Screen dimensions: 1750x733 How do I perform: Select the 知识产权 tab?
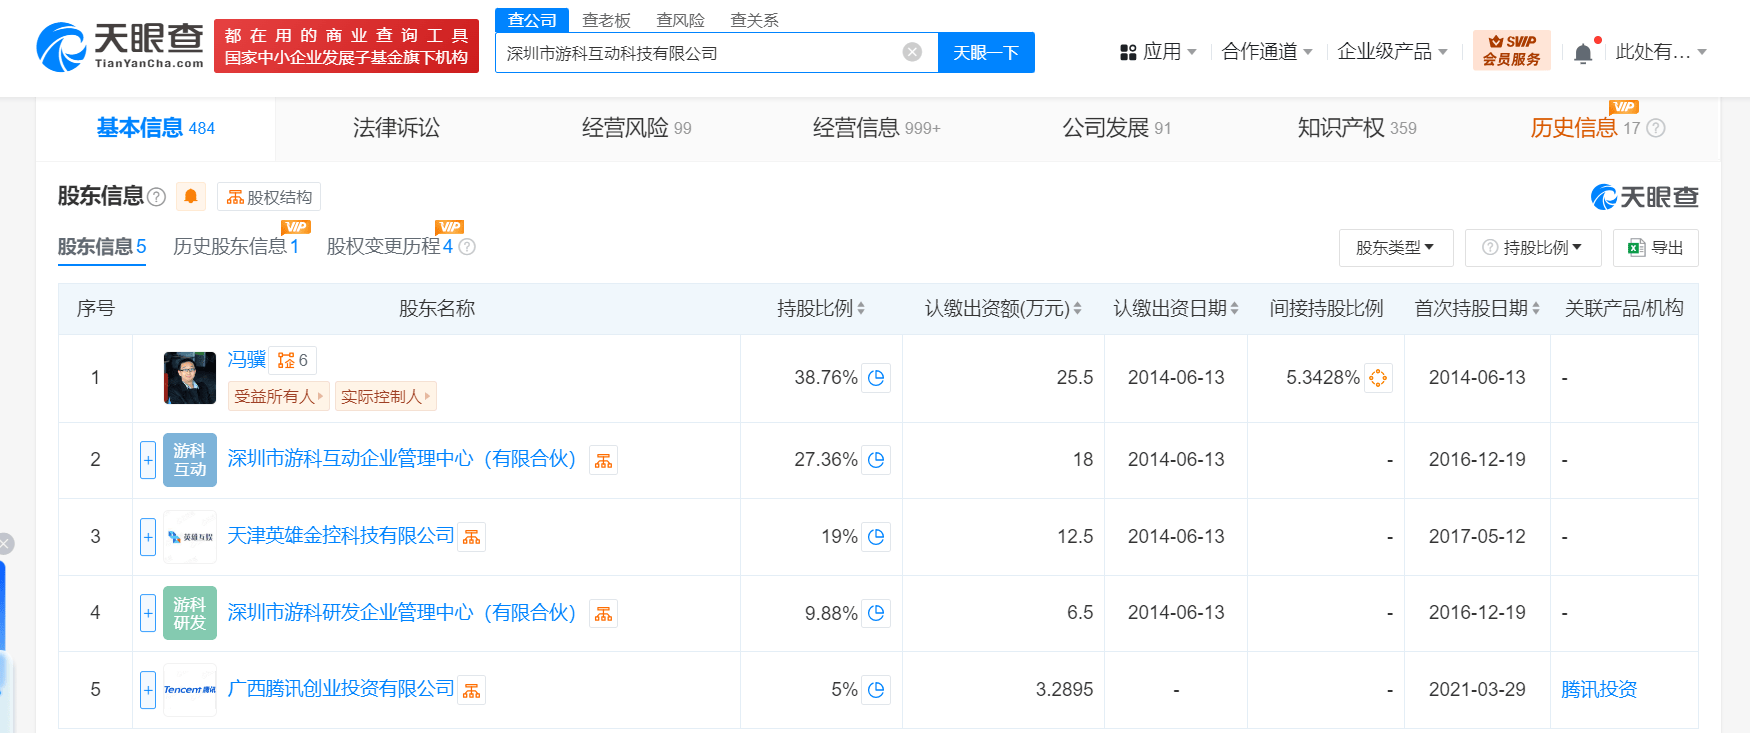(1356, 128)
